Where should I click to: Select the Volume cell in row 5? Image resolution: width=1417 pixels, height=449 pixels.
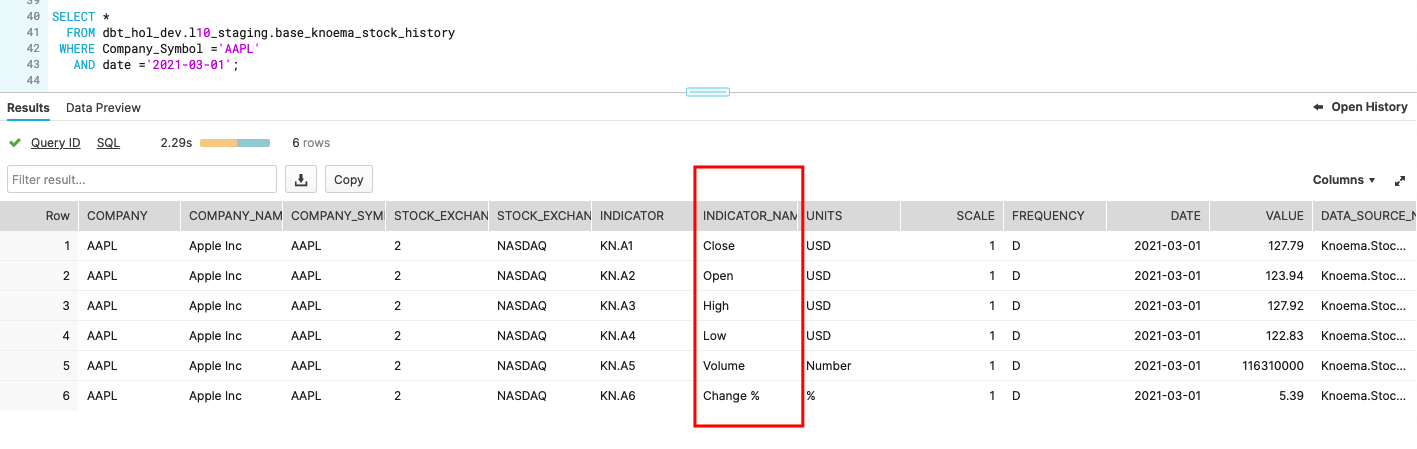tap(723, 366)
